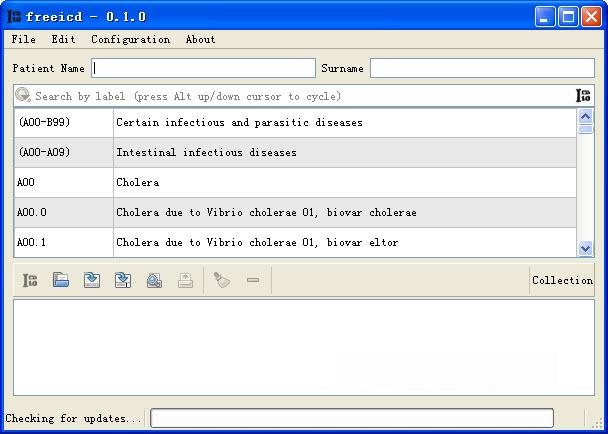This screenshot has width=608, height=434.
Task: Click the remove item minus icon
Action: (x=253, y=280)
